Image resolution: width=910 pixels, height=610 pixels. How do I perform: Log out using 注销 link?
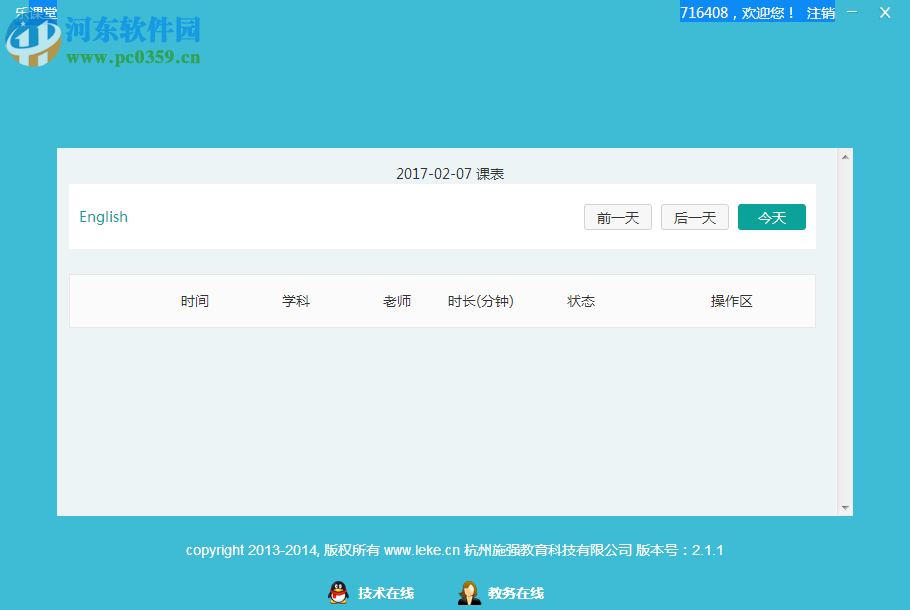point(821,13)
